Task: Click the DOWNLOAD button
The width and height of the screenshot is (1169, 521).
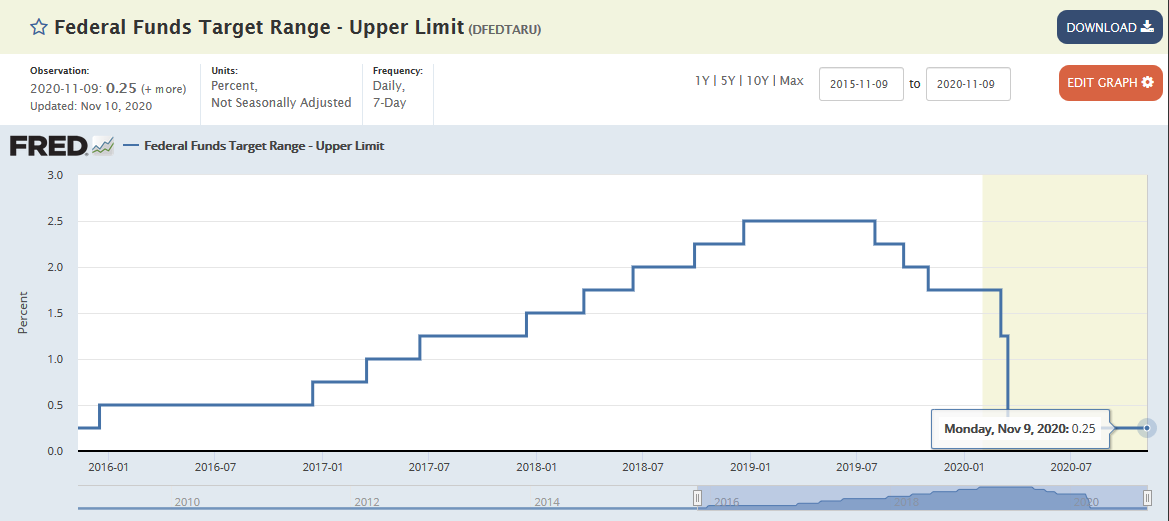Action: coord(1109,28)
